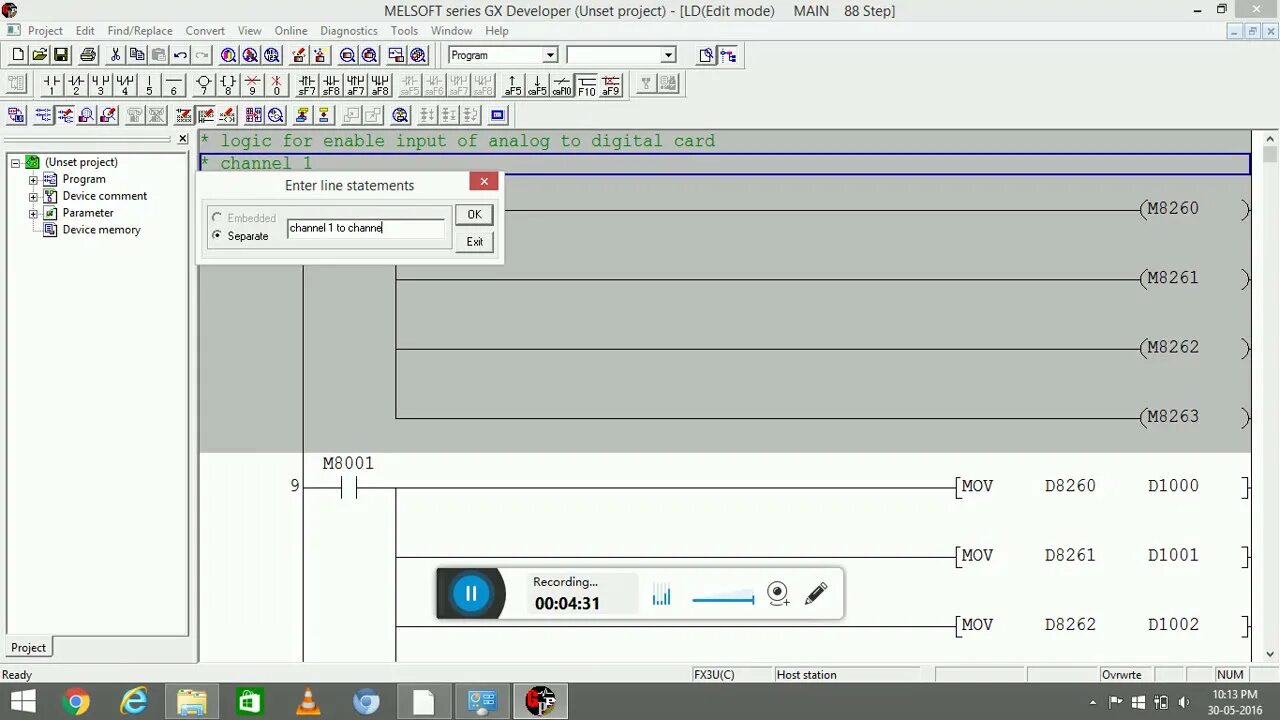
Task: Insert closed contact with ladder button 2
Action: pyautogui.click(x=76, y=85)
